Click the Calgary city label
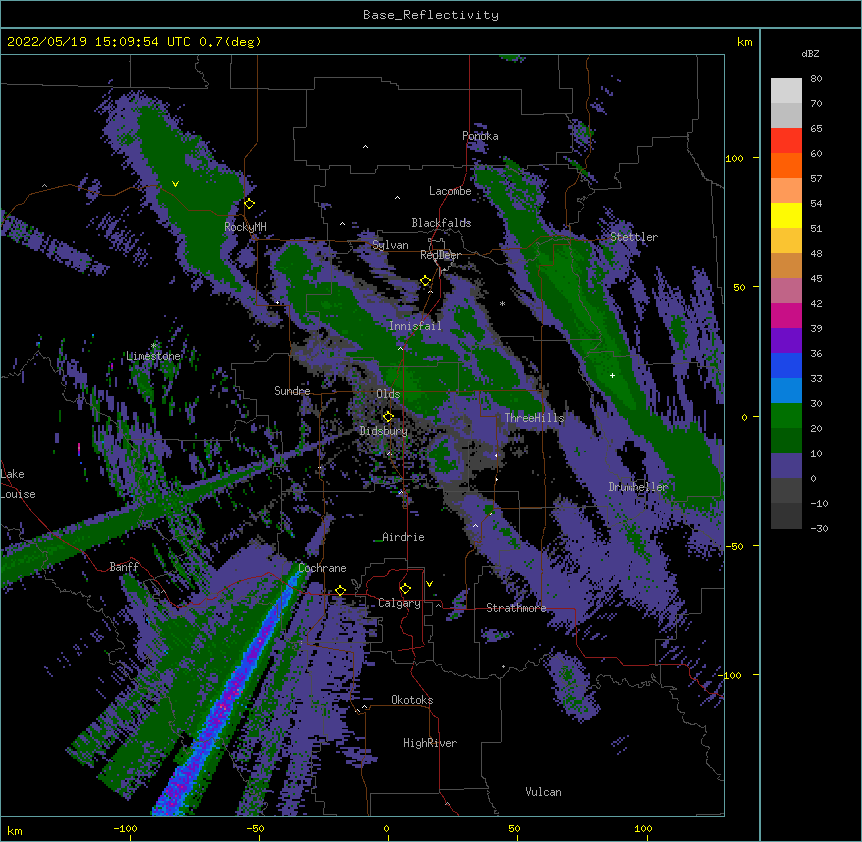This screenshot has height=842, width=862. point(400,603)
